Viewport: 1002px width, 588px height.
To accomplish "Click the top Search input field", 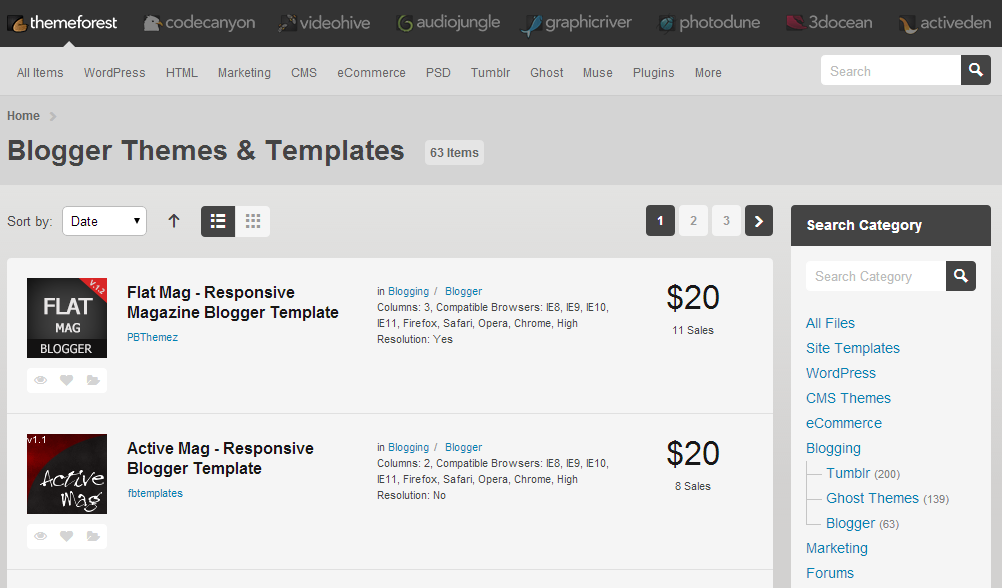I will (891, 70).
